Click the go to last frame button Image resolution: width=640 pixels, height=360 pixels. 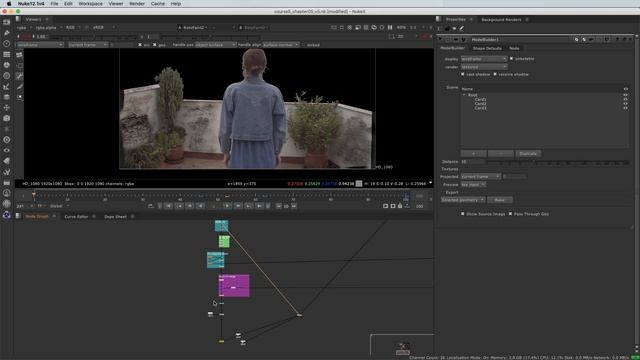pyautogui.click(x=260, y=206)
